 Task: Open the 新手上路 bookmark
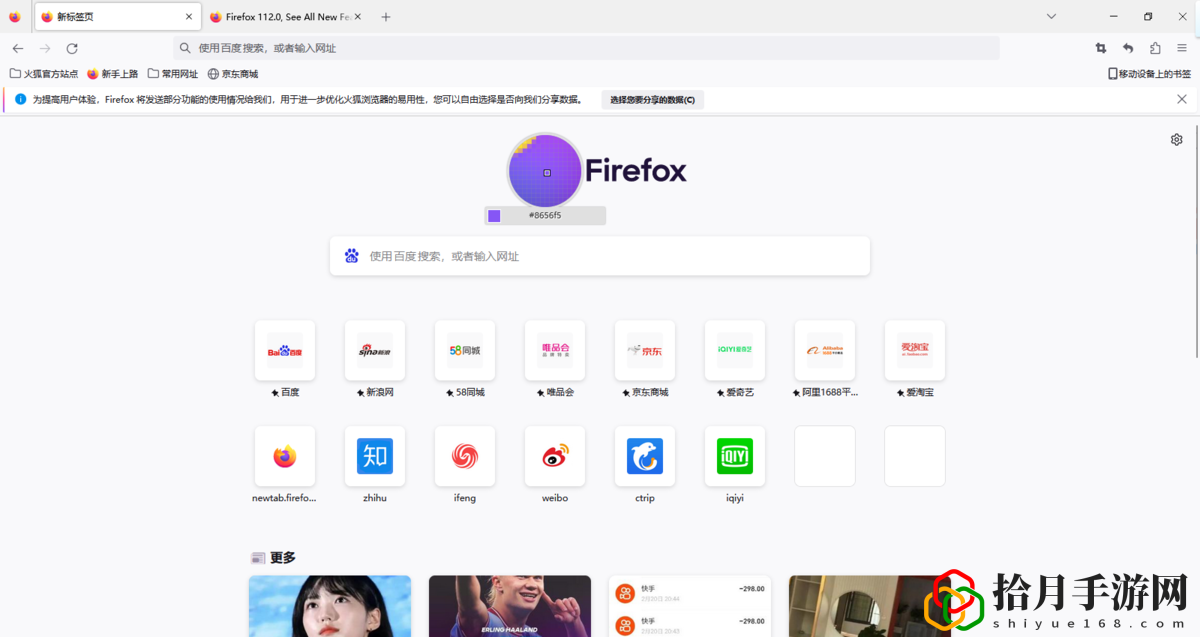(x=113, y=74)
